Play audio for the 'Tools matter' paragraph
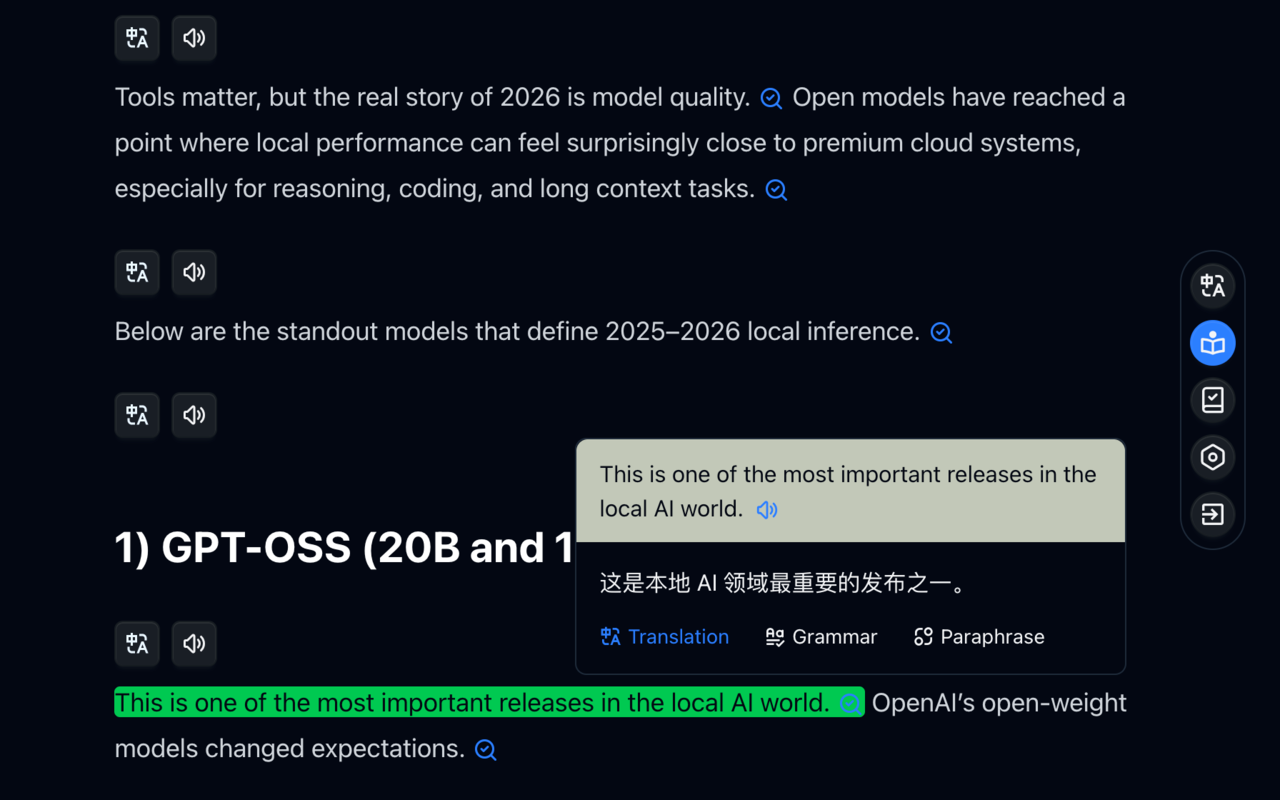Image resolution: width=1280 pixels, height=800 pixels. pyautogui.click(x=194, y=38)
